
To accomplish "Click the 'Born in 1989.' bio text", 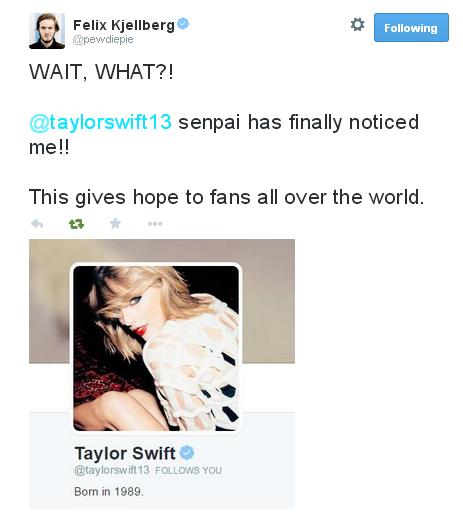I will click(x=109, y=492).
